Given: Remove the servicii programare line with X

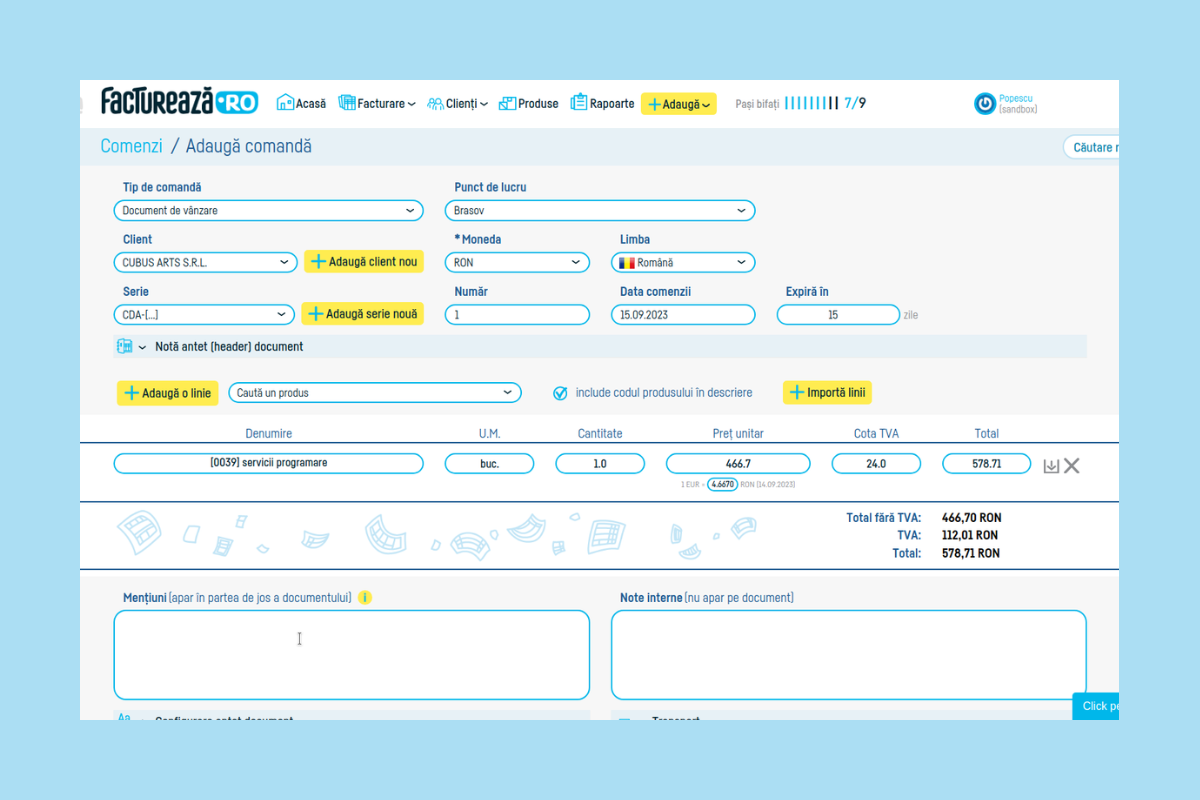Looking at the screenshot, I should [x=1072, y=466].
